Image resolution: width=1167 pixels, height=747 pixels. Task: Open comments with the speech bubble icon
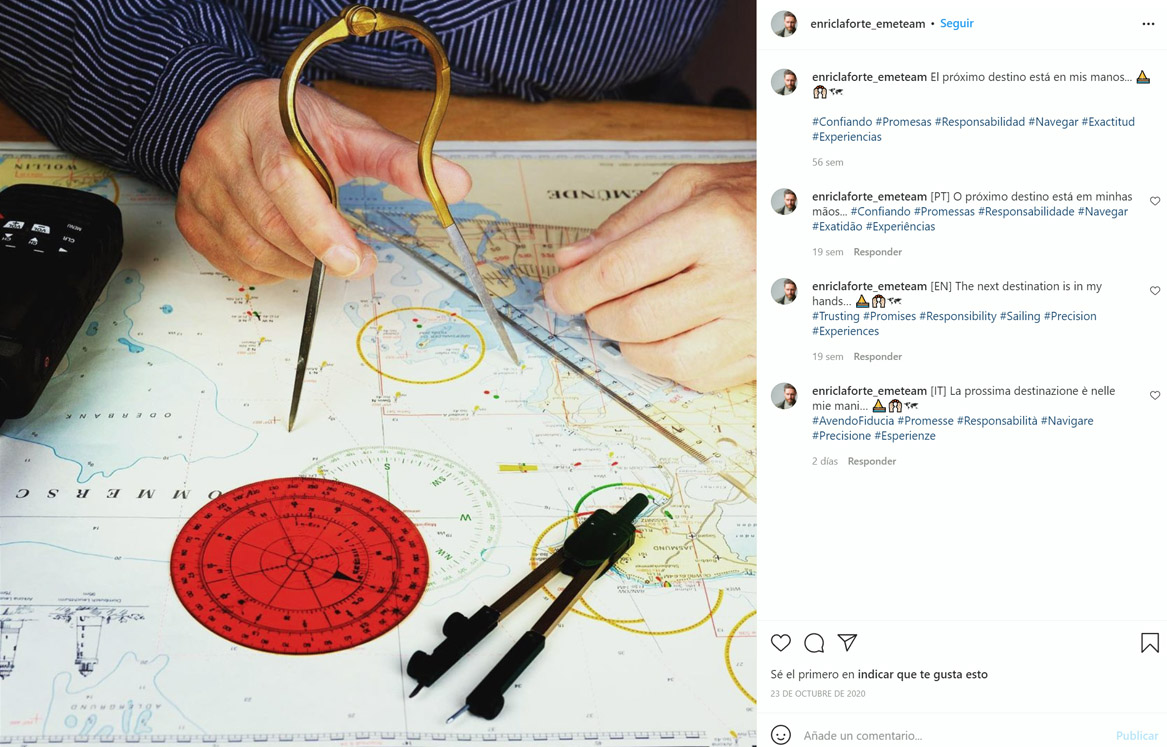[x=814, y=643]
